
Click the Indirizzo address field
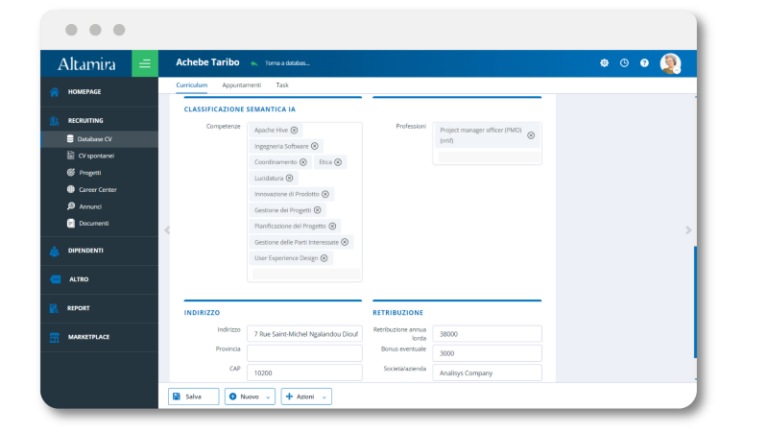[305, 334]
